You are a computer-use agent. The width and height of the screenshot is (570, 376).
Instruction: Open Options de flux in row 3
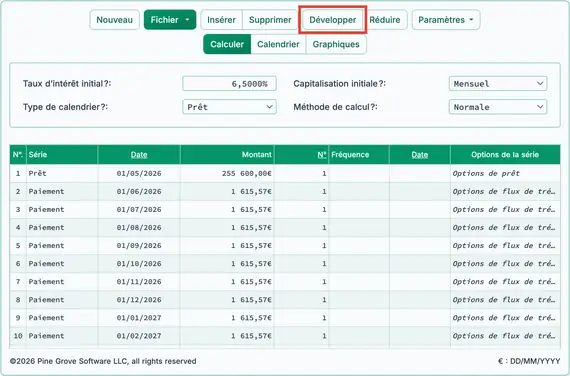[505, 209]
